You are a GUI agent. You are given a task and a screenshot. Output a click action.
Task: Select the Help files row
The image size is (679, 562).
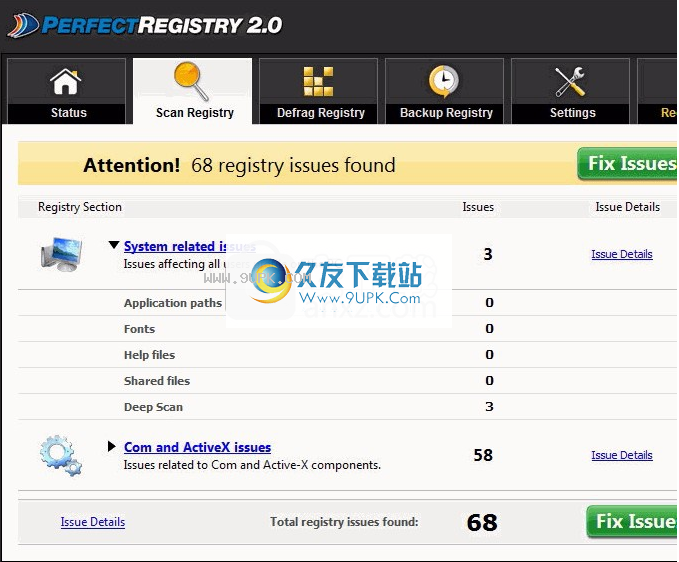coord(347,355)
